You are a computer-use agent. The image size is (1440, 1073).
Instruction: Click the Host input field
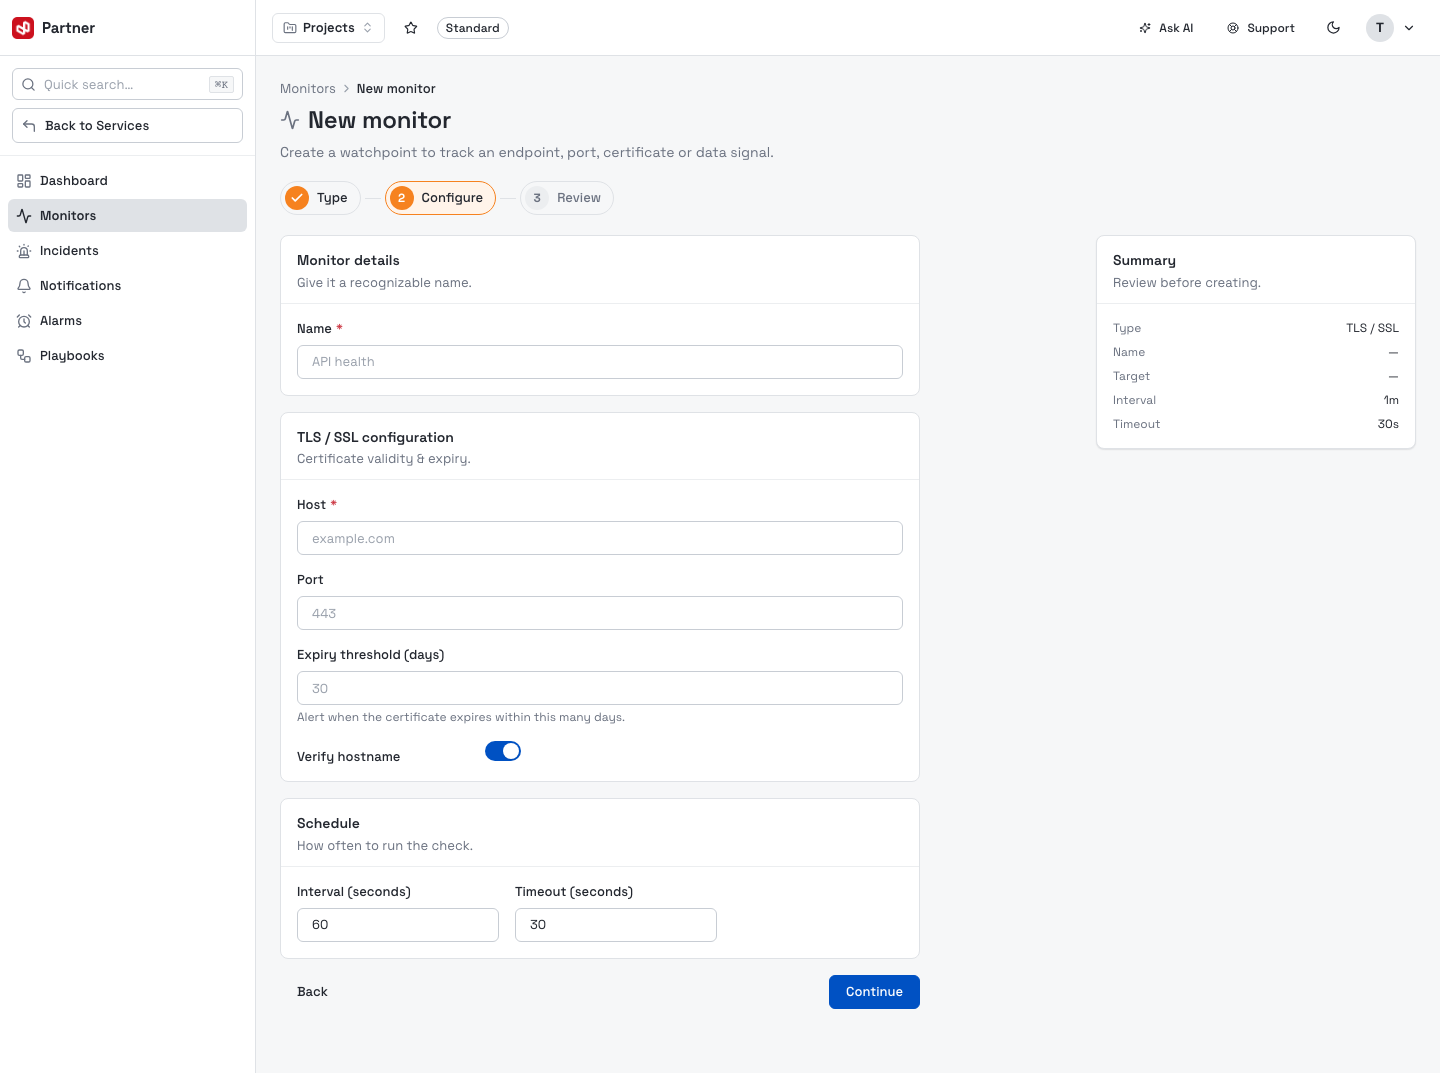(600, 538)
